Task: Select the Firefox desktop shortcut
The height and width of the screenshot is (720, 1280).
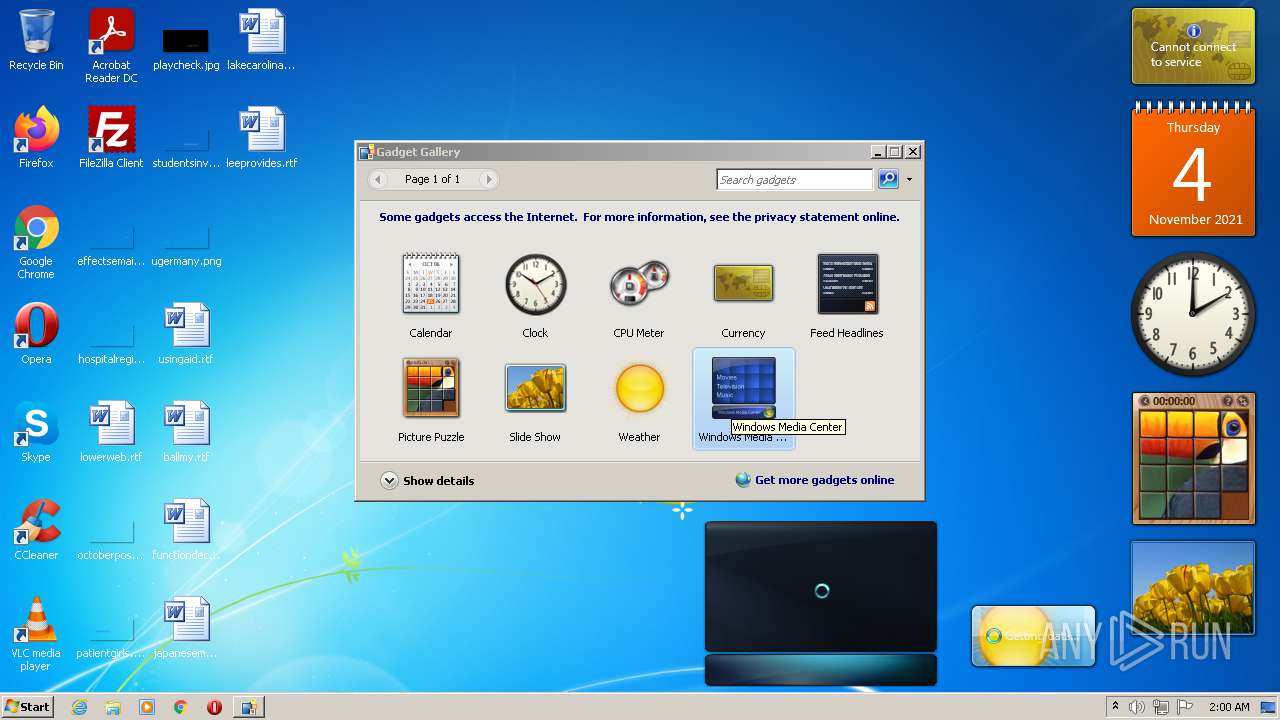Action: (x=36, y=138)
